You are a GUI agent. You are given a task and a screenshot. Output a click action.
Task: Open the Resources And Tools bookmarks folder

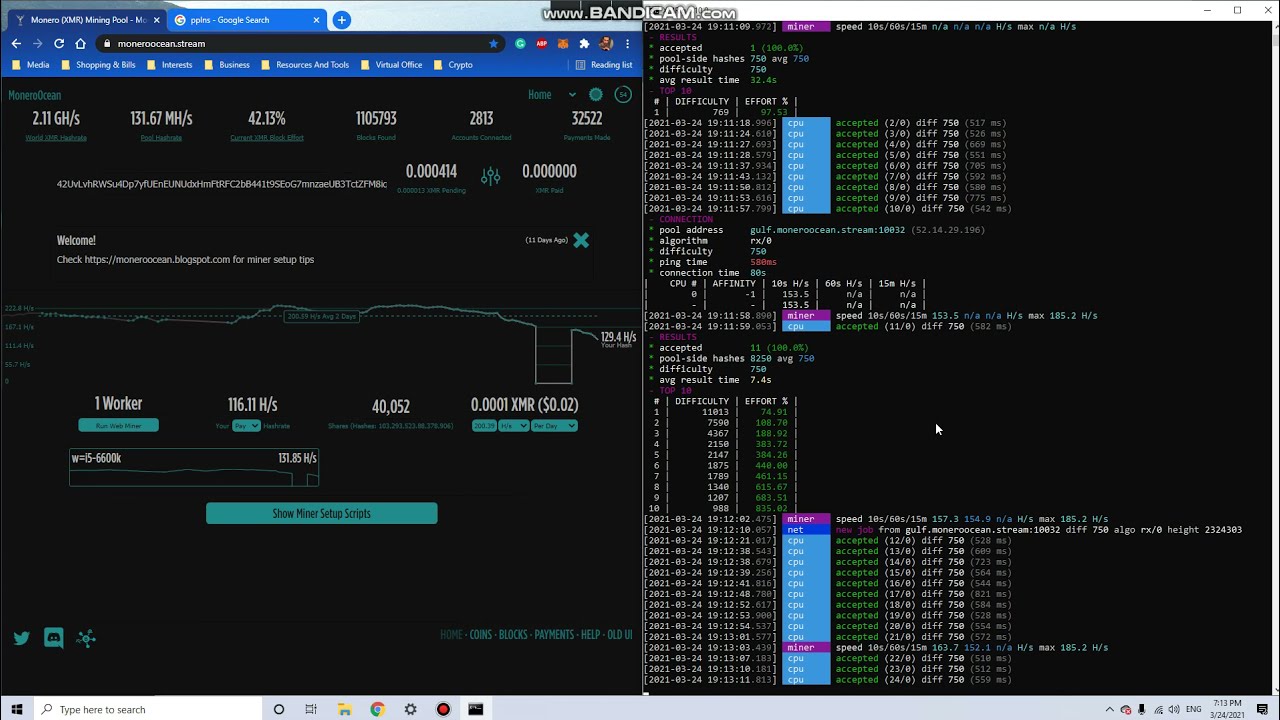(x=305, y=65)
